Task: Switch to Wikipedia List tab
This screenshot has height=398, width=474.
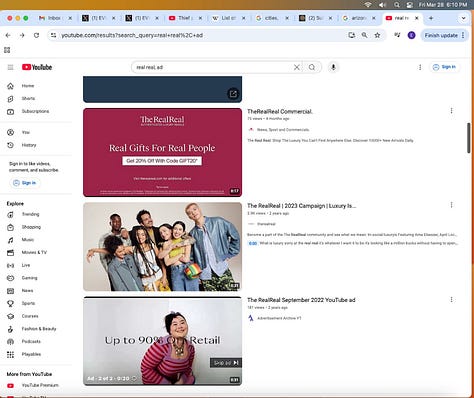Action: point(229,18)
